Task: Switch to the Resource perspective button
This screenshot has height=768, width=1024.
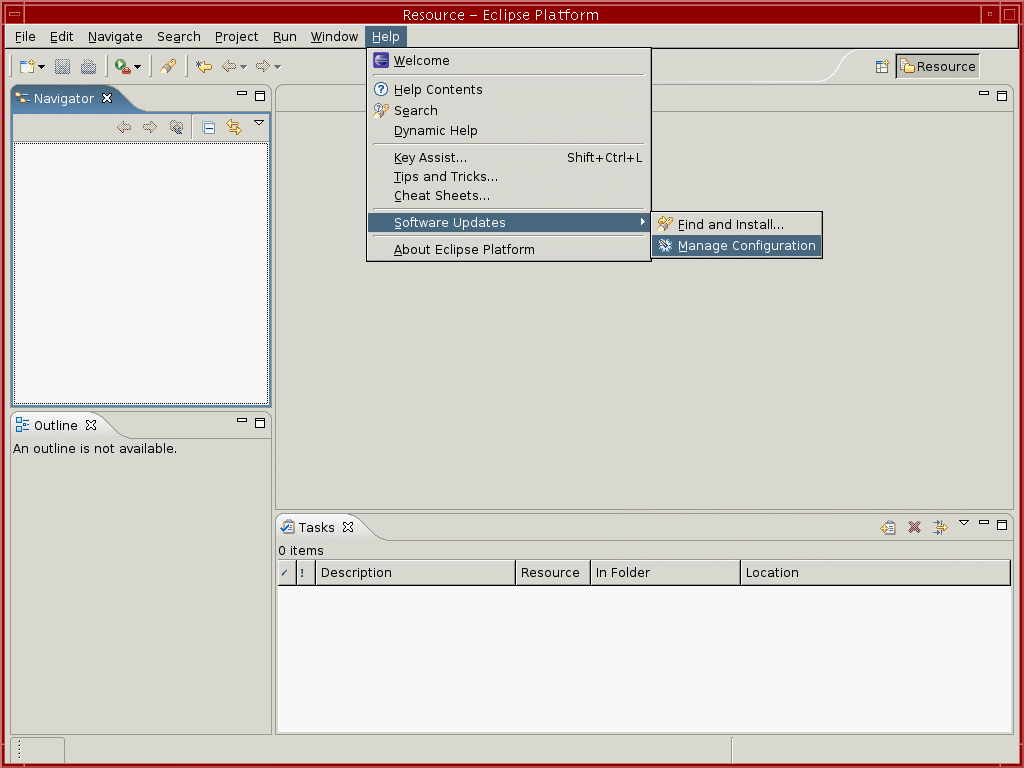Action: tap(937, 67)
